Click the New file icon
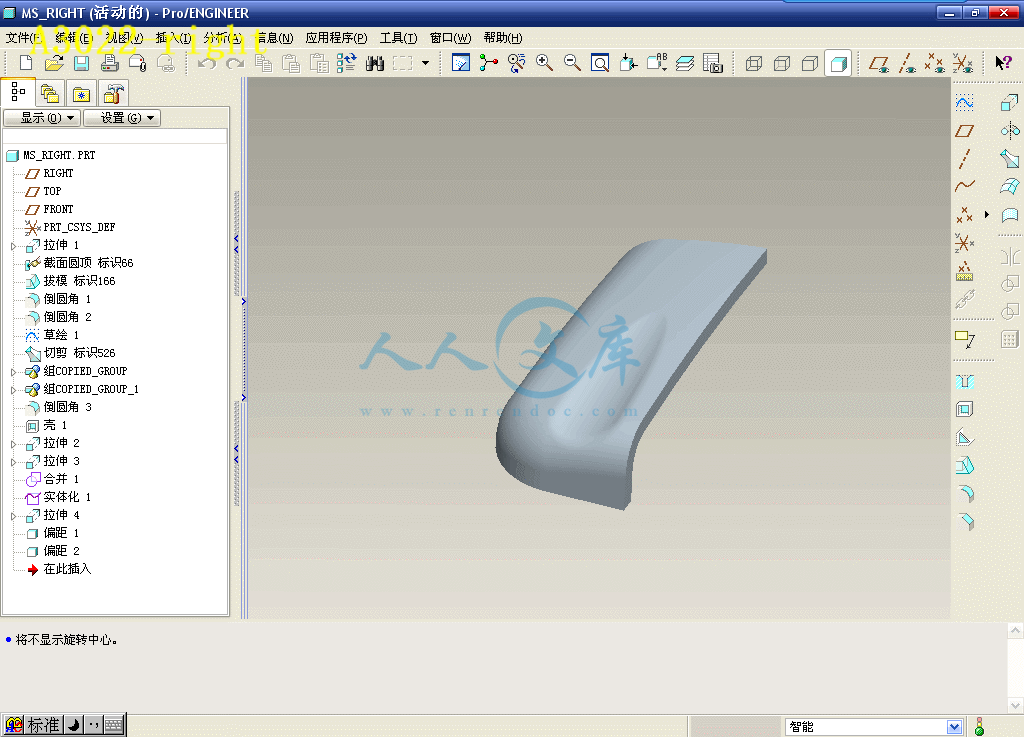1024x737 pixels. tap(25, 63)
